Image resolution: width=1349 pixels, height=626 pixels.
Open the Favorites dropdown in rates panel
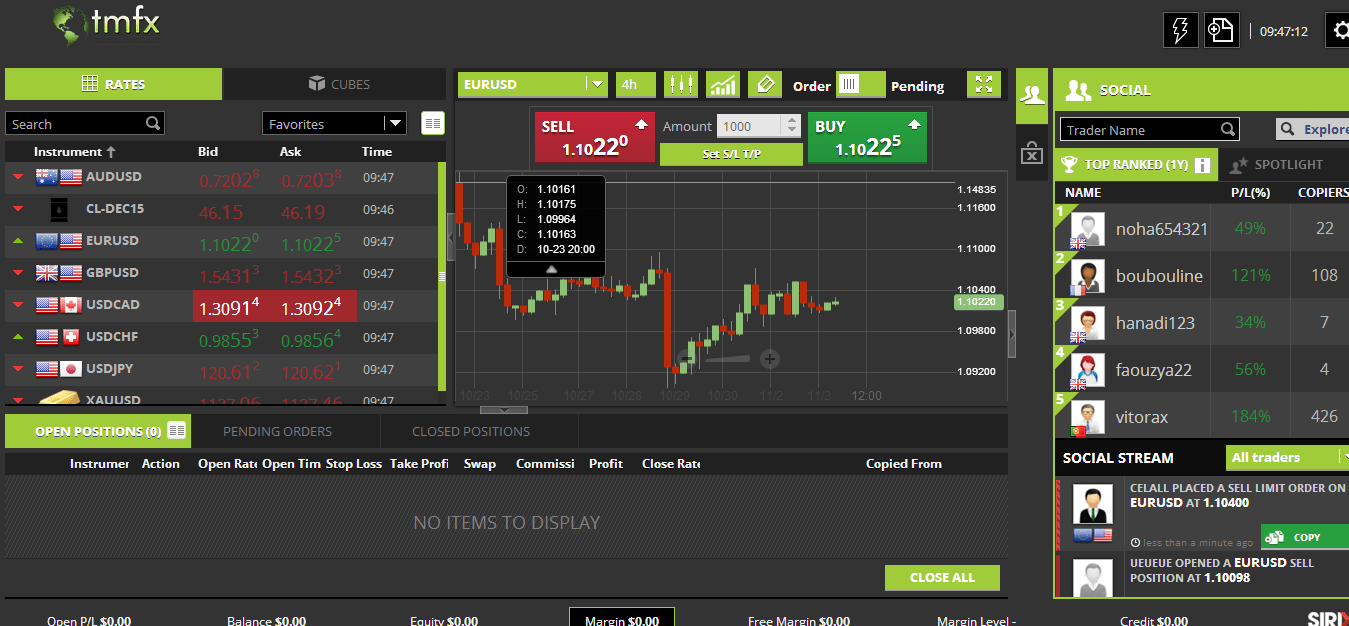334,122
